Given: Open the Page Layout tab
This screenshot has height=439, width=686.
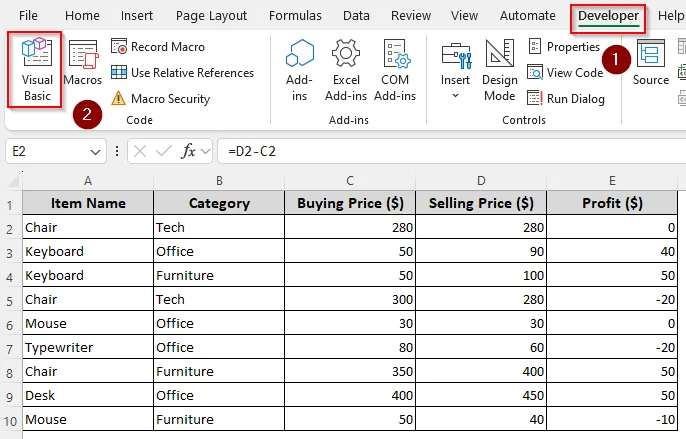Looking at the screenshot, I should [x=211, y=16].
